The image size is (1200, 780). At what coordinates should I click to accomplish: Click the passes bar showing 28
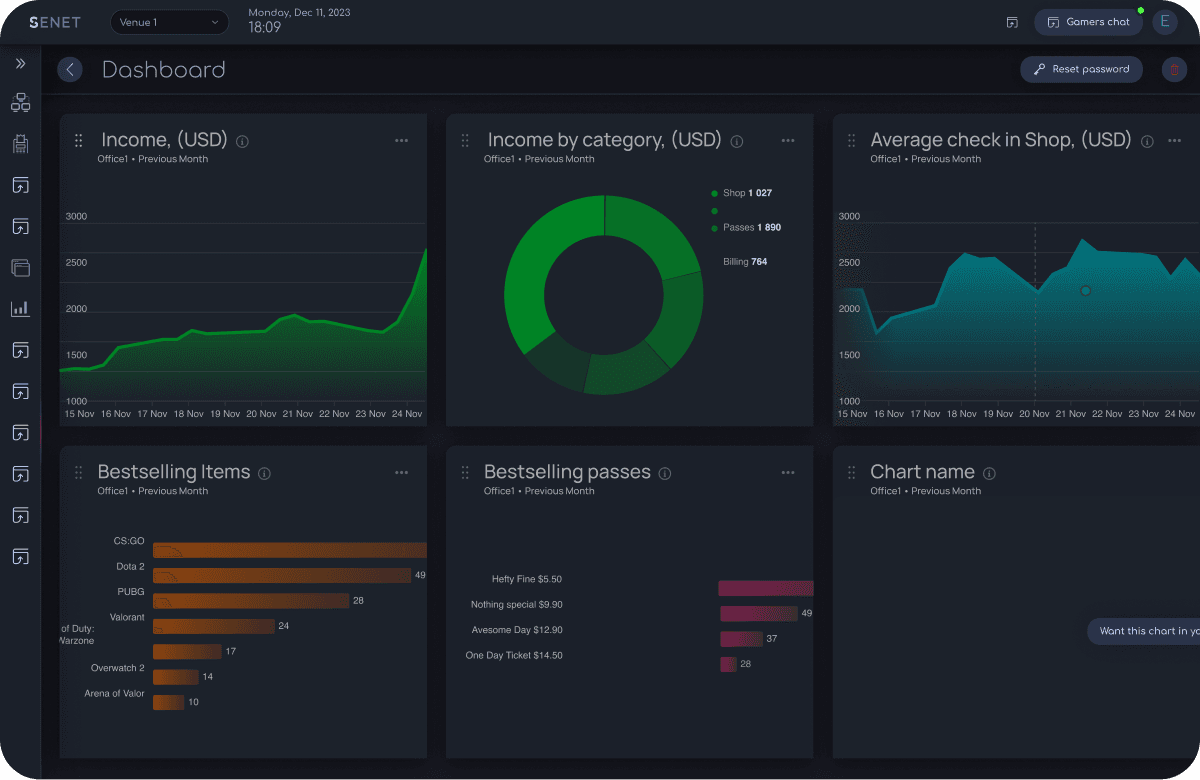click(x=728, y=664)
